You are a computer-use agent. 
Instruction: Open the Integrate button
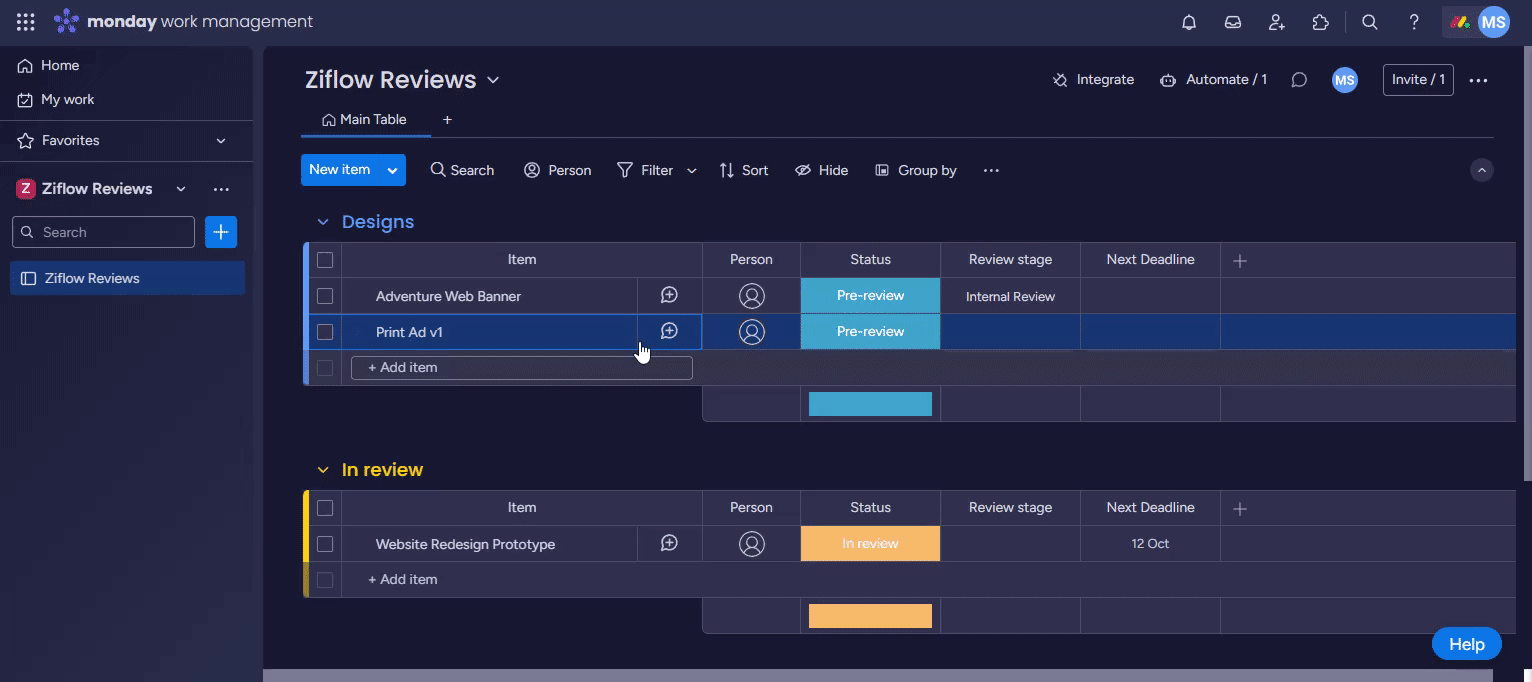coord(1093,80)
